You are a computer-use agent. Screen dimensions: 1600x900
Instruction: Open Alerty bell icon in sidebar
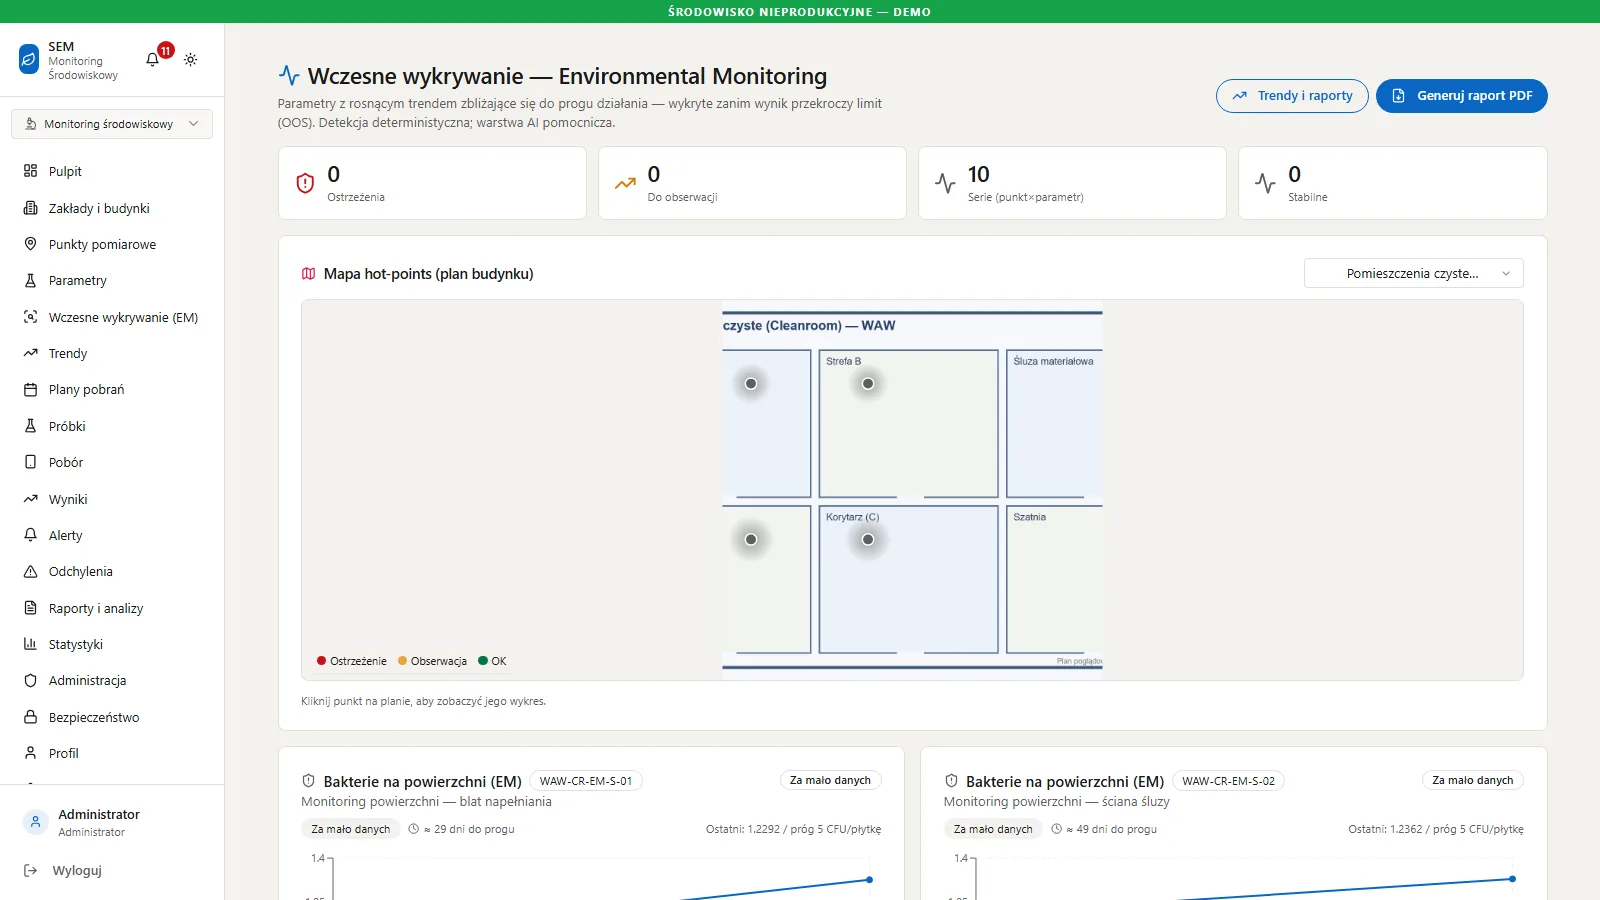(30, 535)
